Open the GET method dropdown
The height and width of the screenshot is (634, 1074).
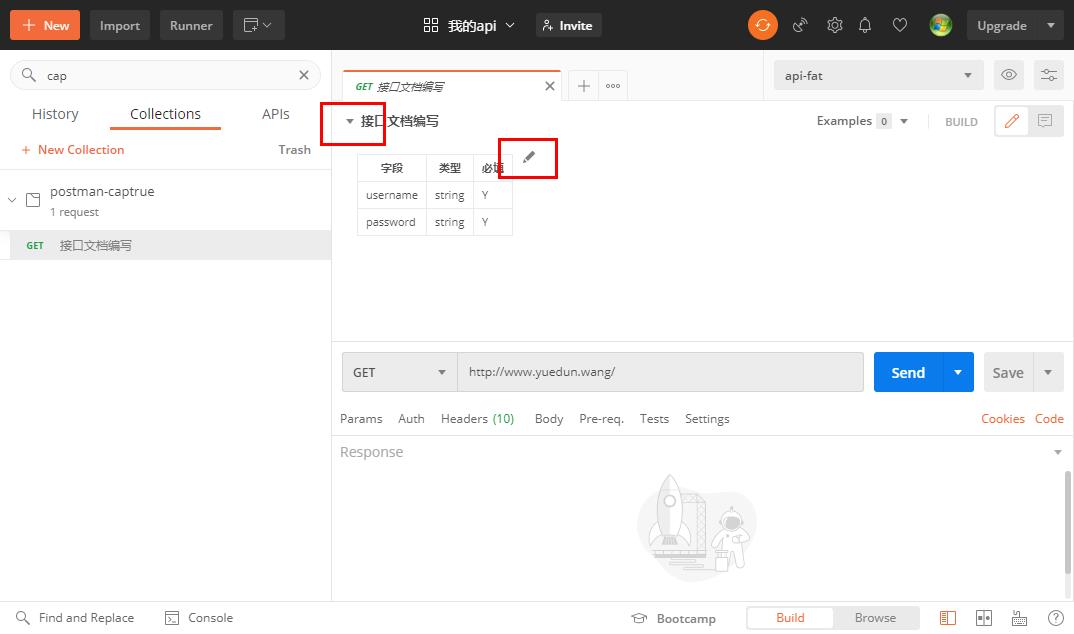click(x=399, y=372)
